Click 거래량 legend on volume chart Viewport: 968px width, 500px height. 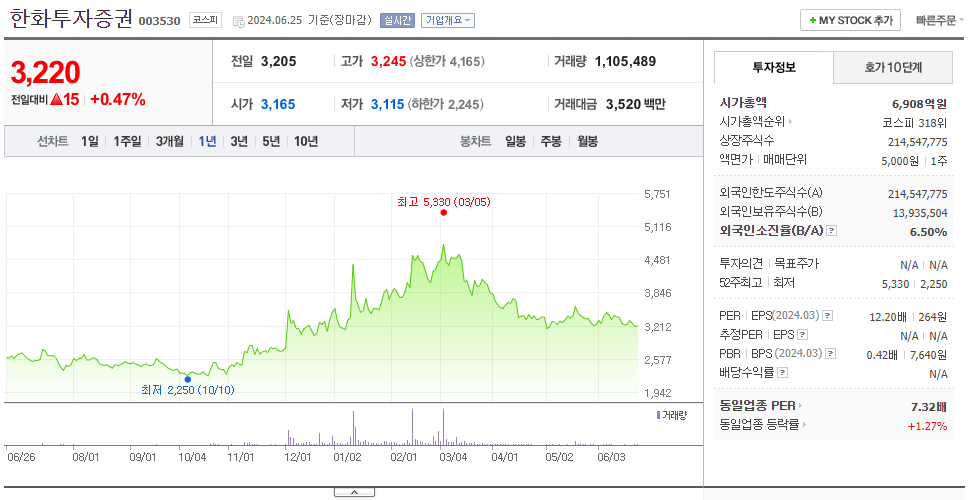(x=672, y=415)
